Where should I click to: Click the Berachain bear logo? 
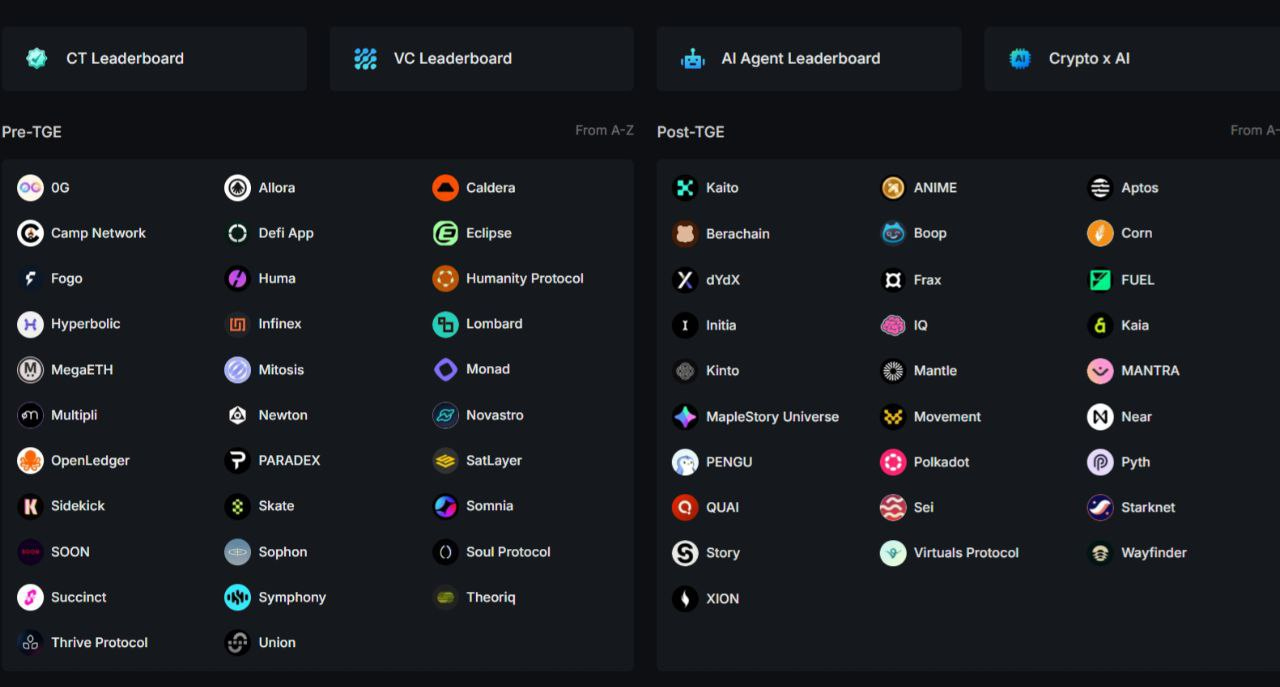coord(685,234)
